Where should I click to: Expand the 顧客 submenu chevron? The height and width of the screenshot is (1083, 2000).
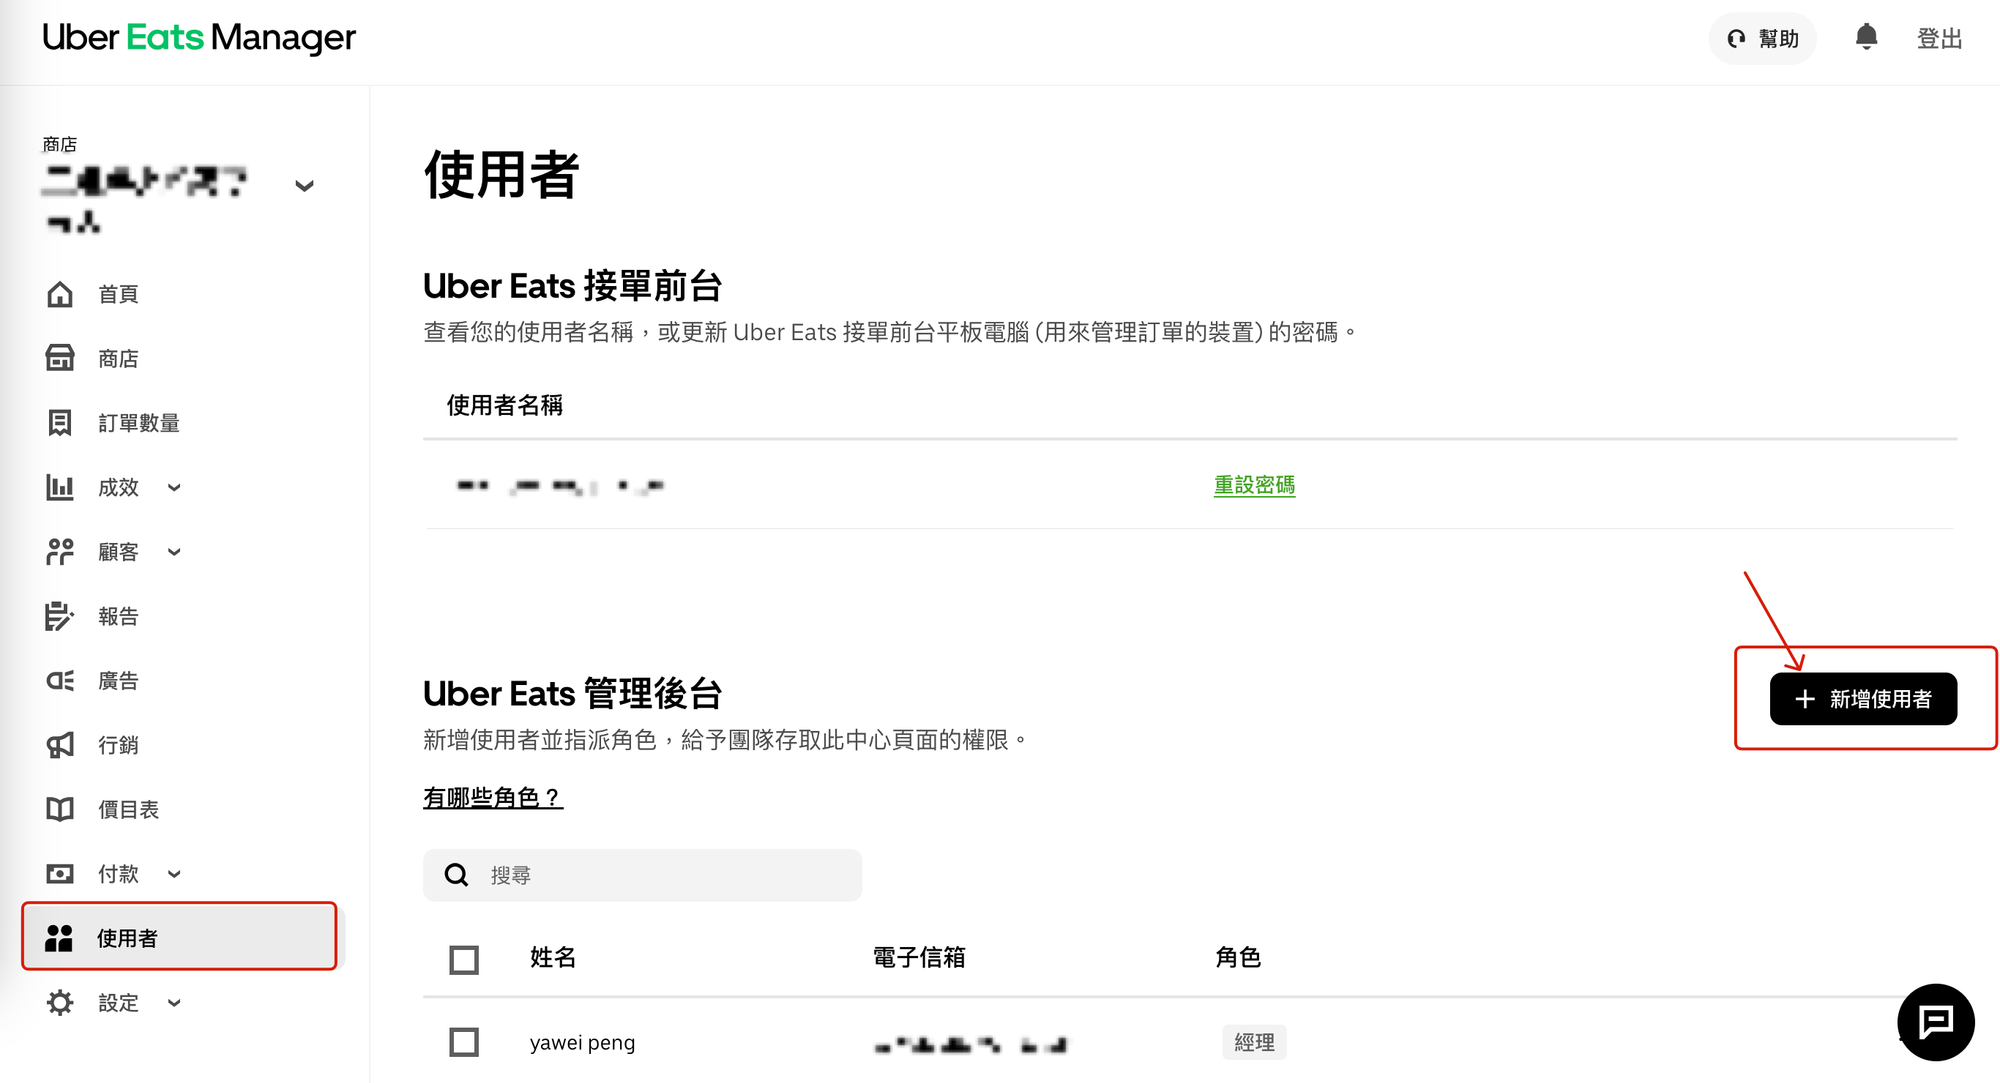(x=174, y=551)
